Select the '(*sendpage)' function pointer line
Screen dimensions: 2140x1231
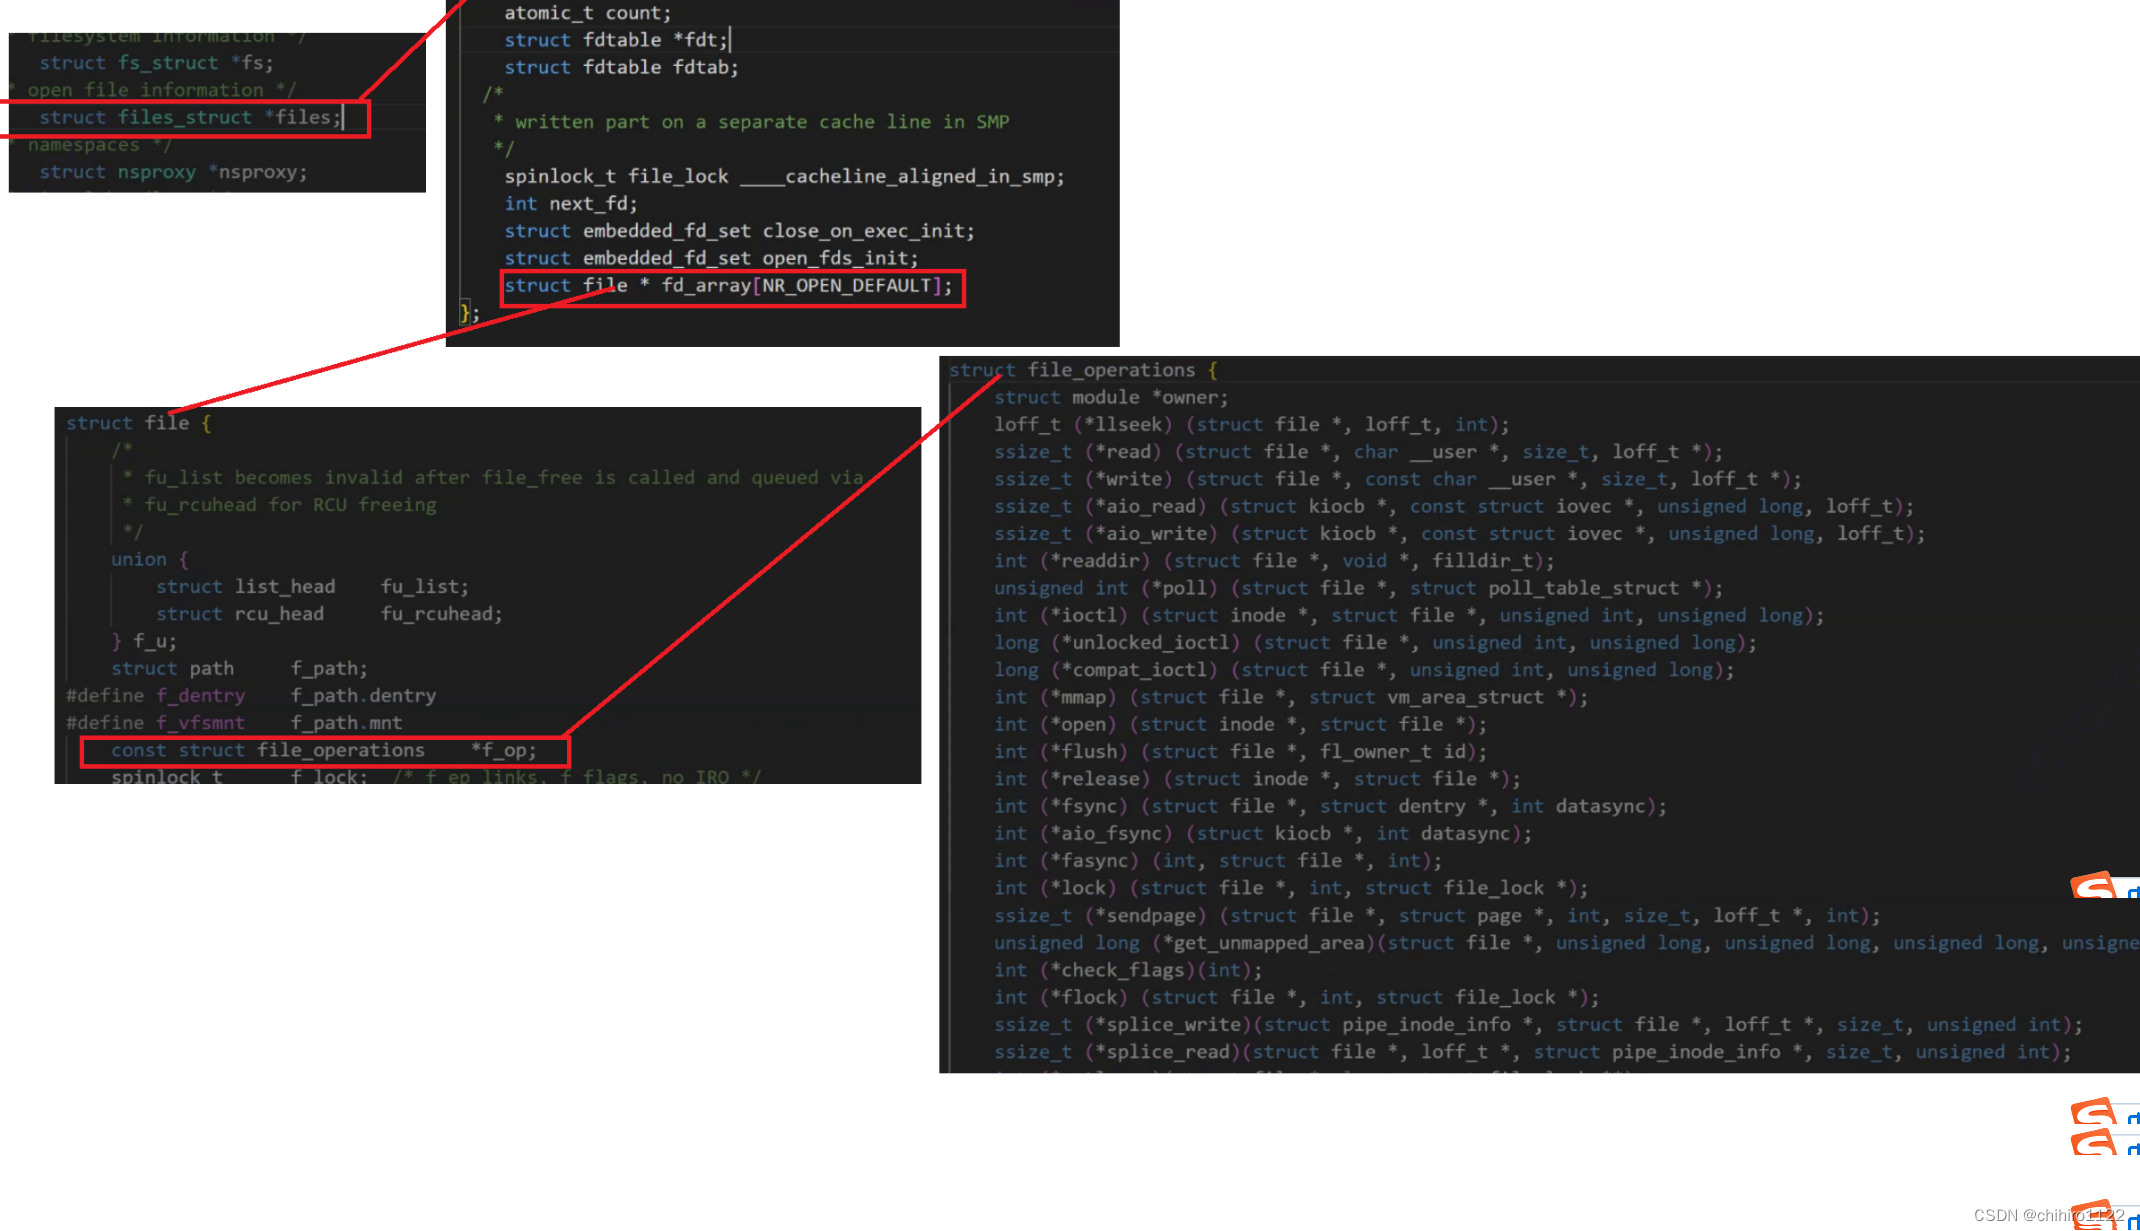click(1437, 916)
